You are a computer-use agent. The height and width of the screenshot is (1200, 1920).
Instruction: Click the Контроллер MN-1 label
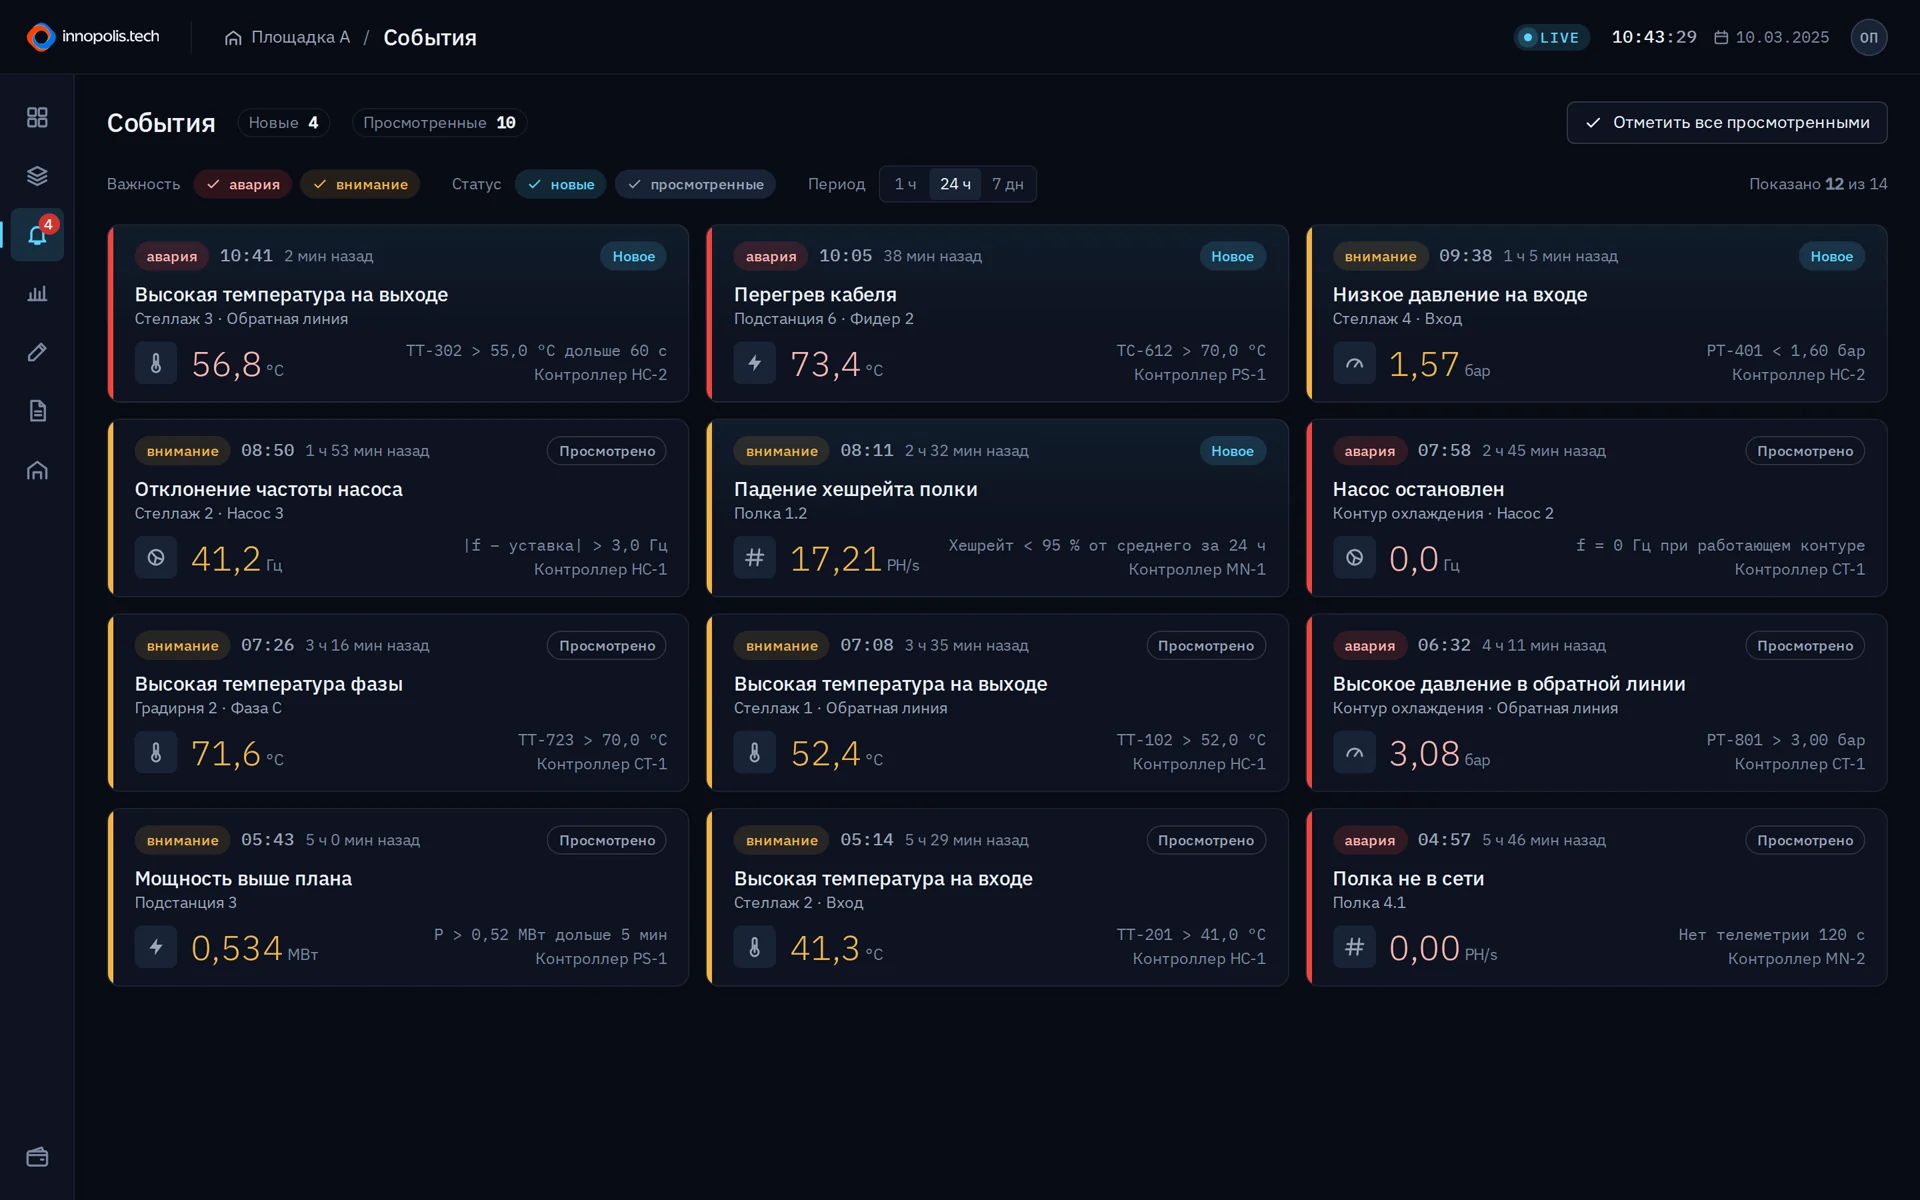[x=1196, y=569]
